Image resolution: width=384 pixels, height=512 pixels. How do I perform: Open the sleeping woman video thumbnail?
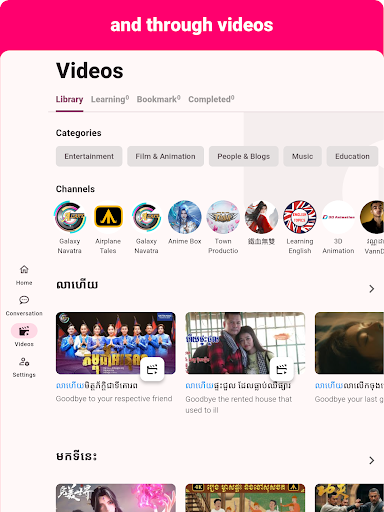click(349, 343)
